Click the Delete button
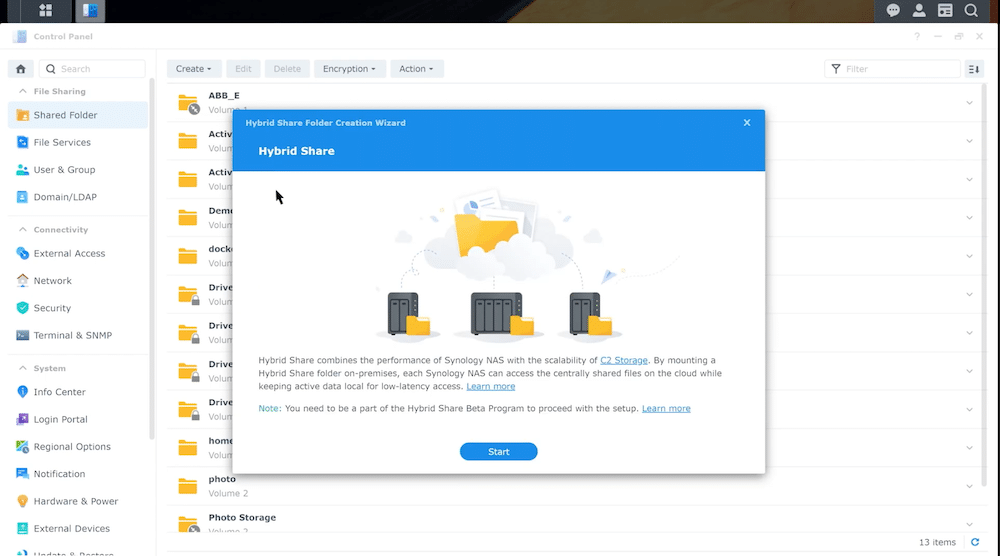1000x556 pixels. point(287,69)
